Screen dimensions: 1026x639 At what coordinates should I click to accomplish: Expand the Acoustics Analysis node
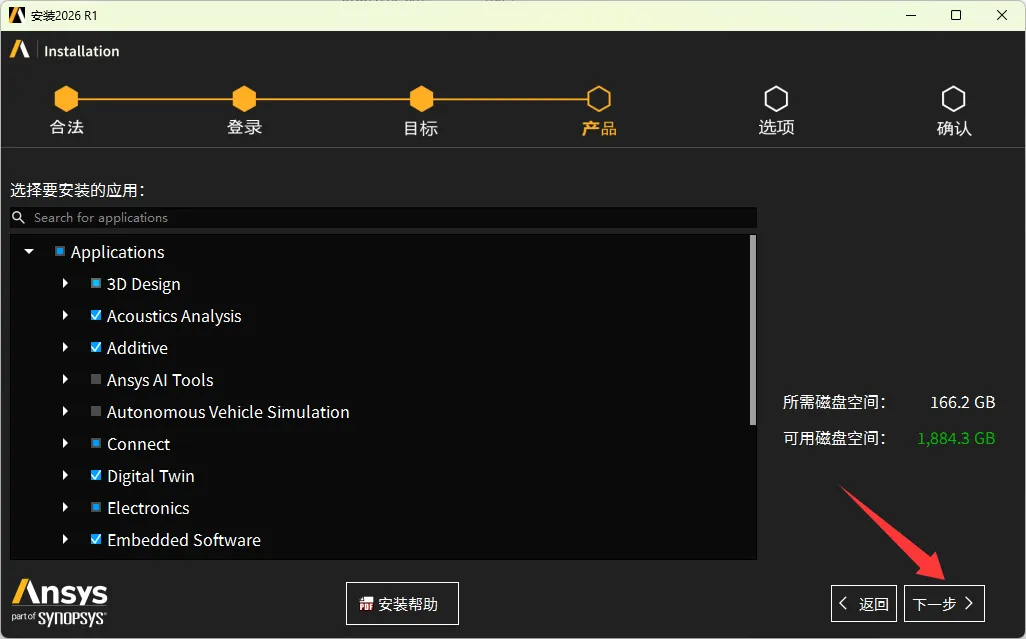65,315
